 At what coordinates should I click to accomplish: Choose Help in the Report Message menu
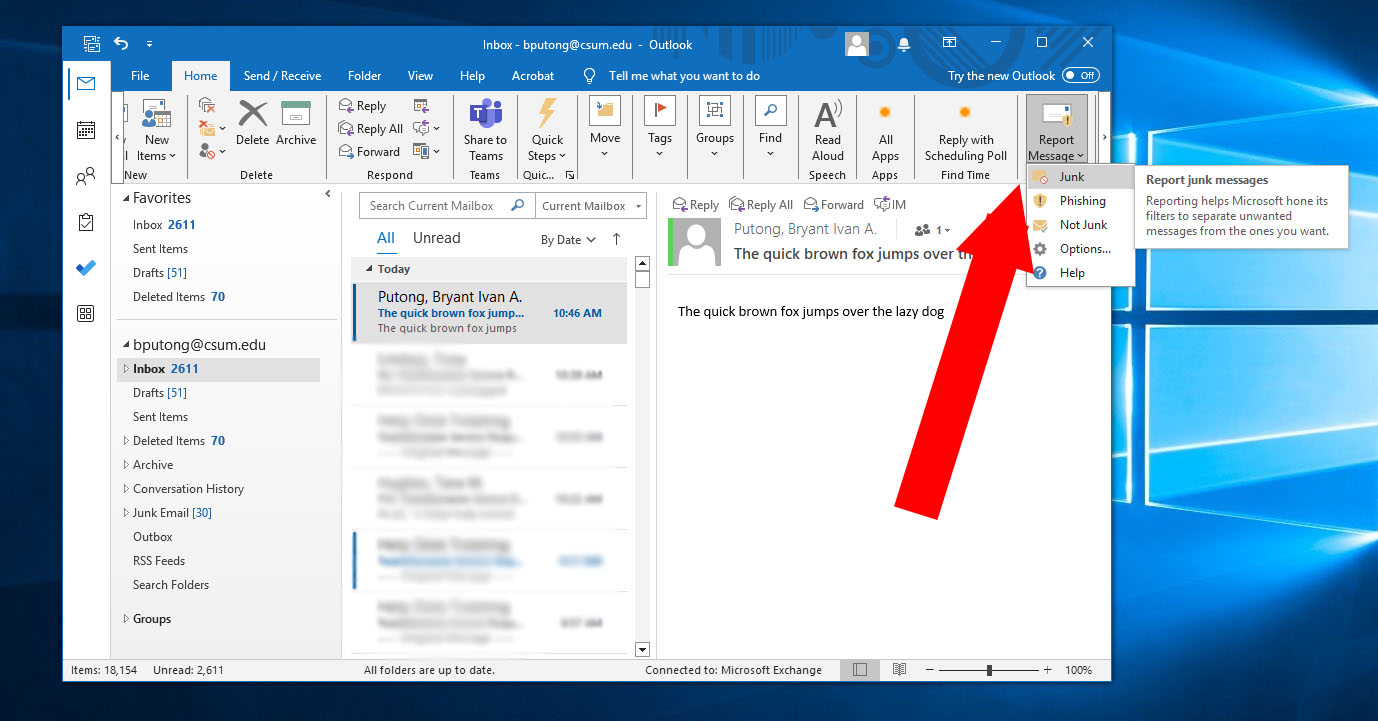pos(1080,273)
